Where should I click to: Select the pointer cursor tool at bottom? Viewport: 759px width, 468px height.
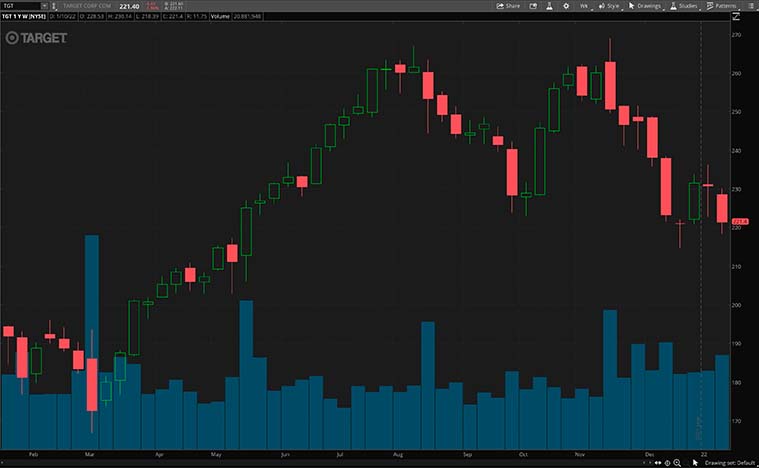695,463
